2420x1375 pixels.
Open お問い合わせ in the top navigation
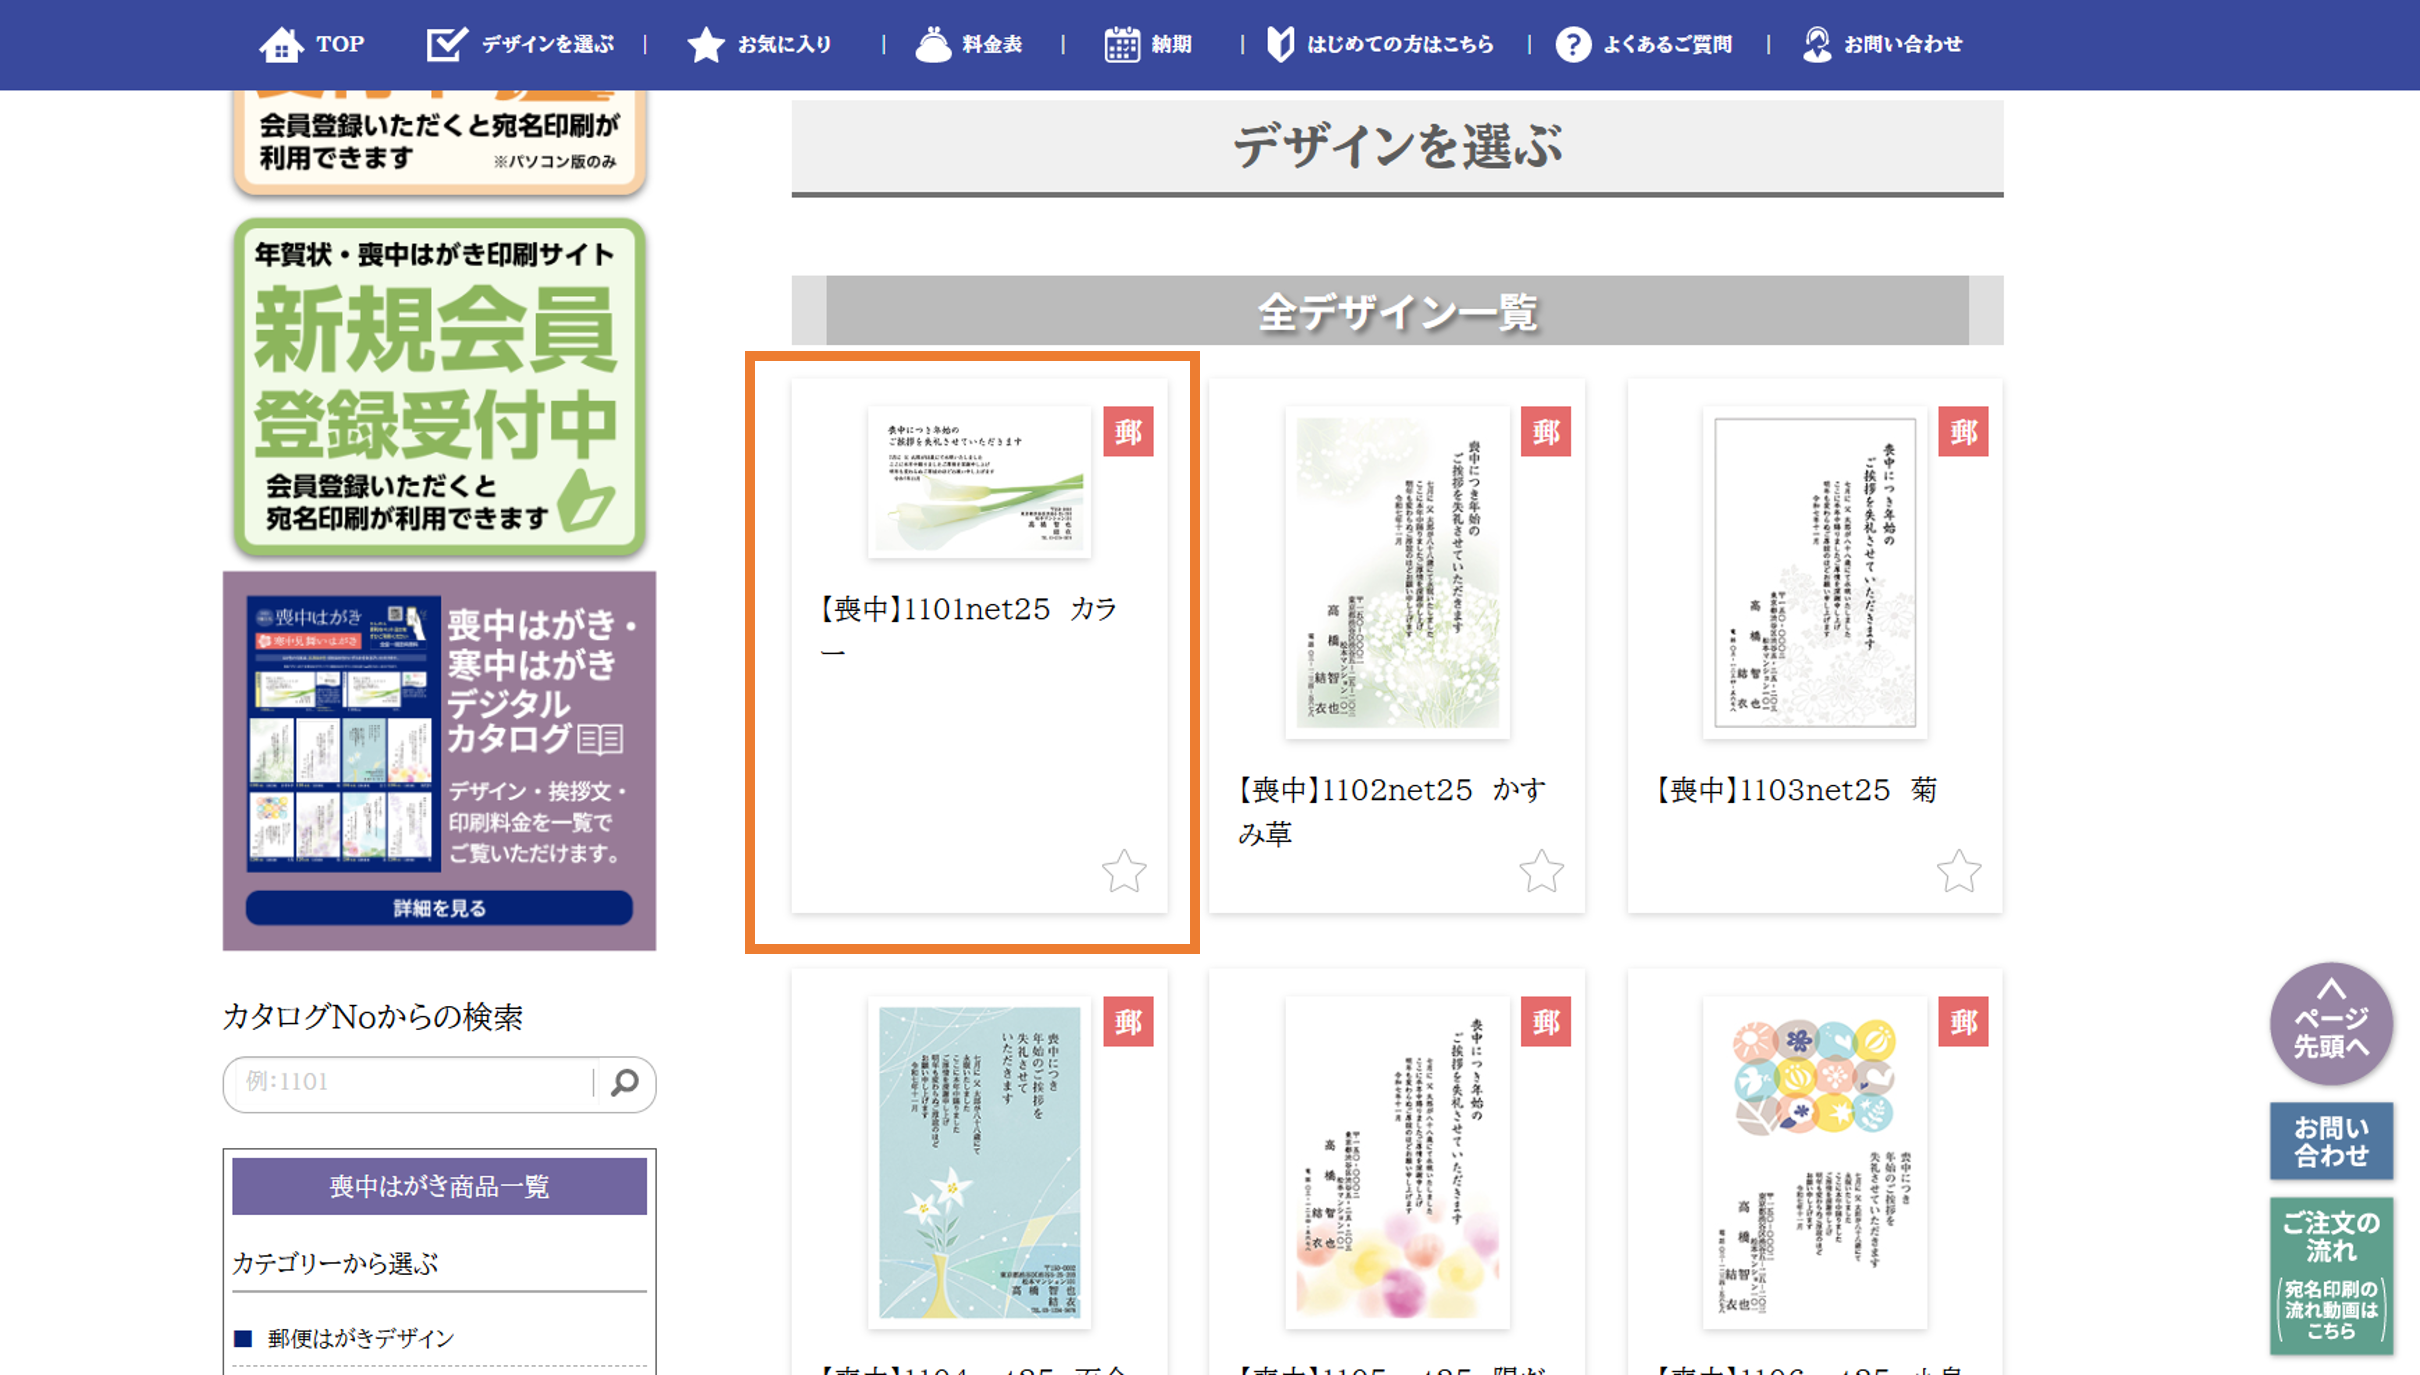pyautogui.click(x=1902, y=44)
